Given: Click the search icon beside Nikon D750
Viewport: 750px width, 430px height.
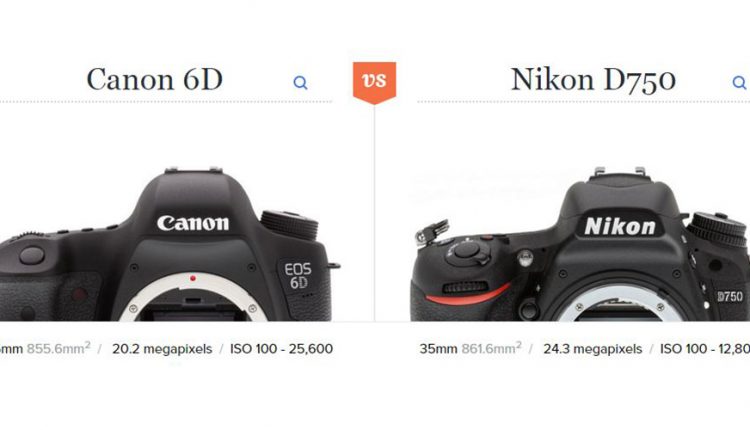Looking at the screenshot, I should [739, 83].
